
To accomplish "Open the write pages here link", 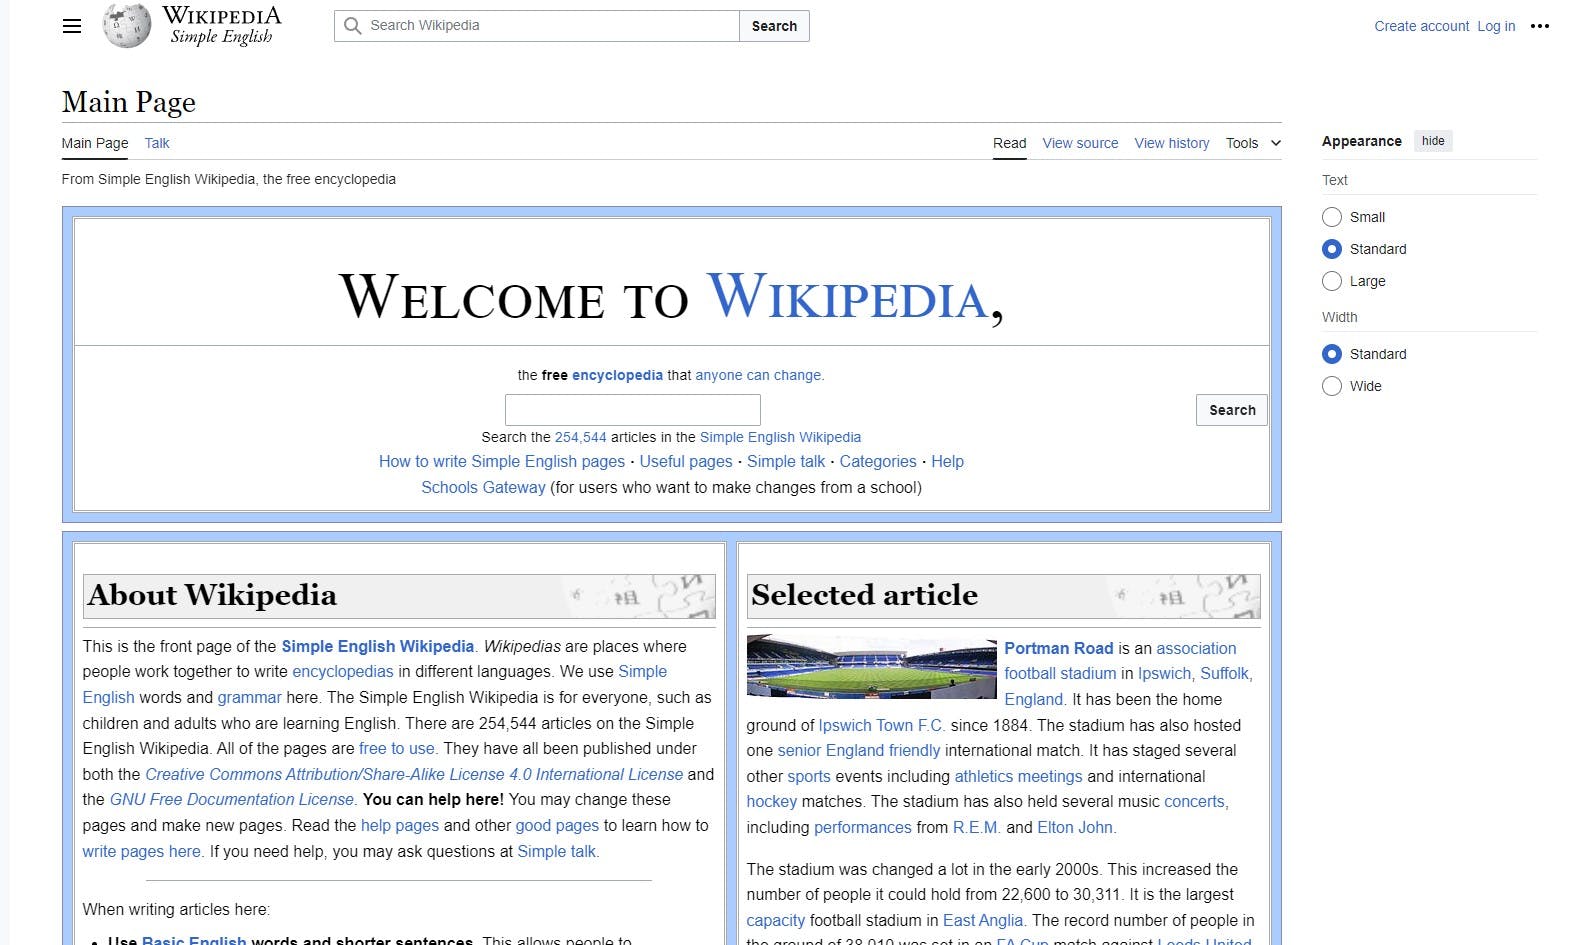I will click(x=142, y=851).
